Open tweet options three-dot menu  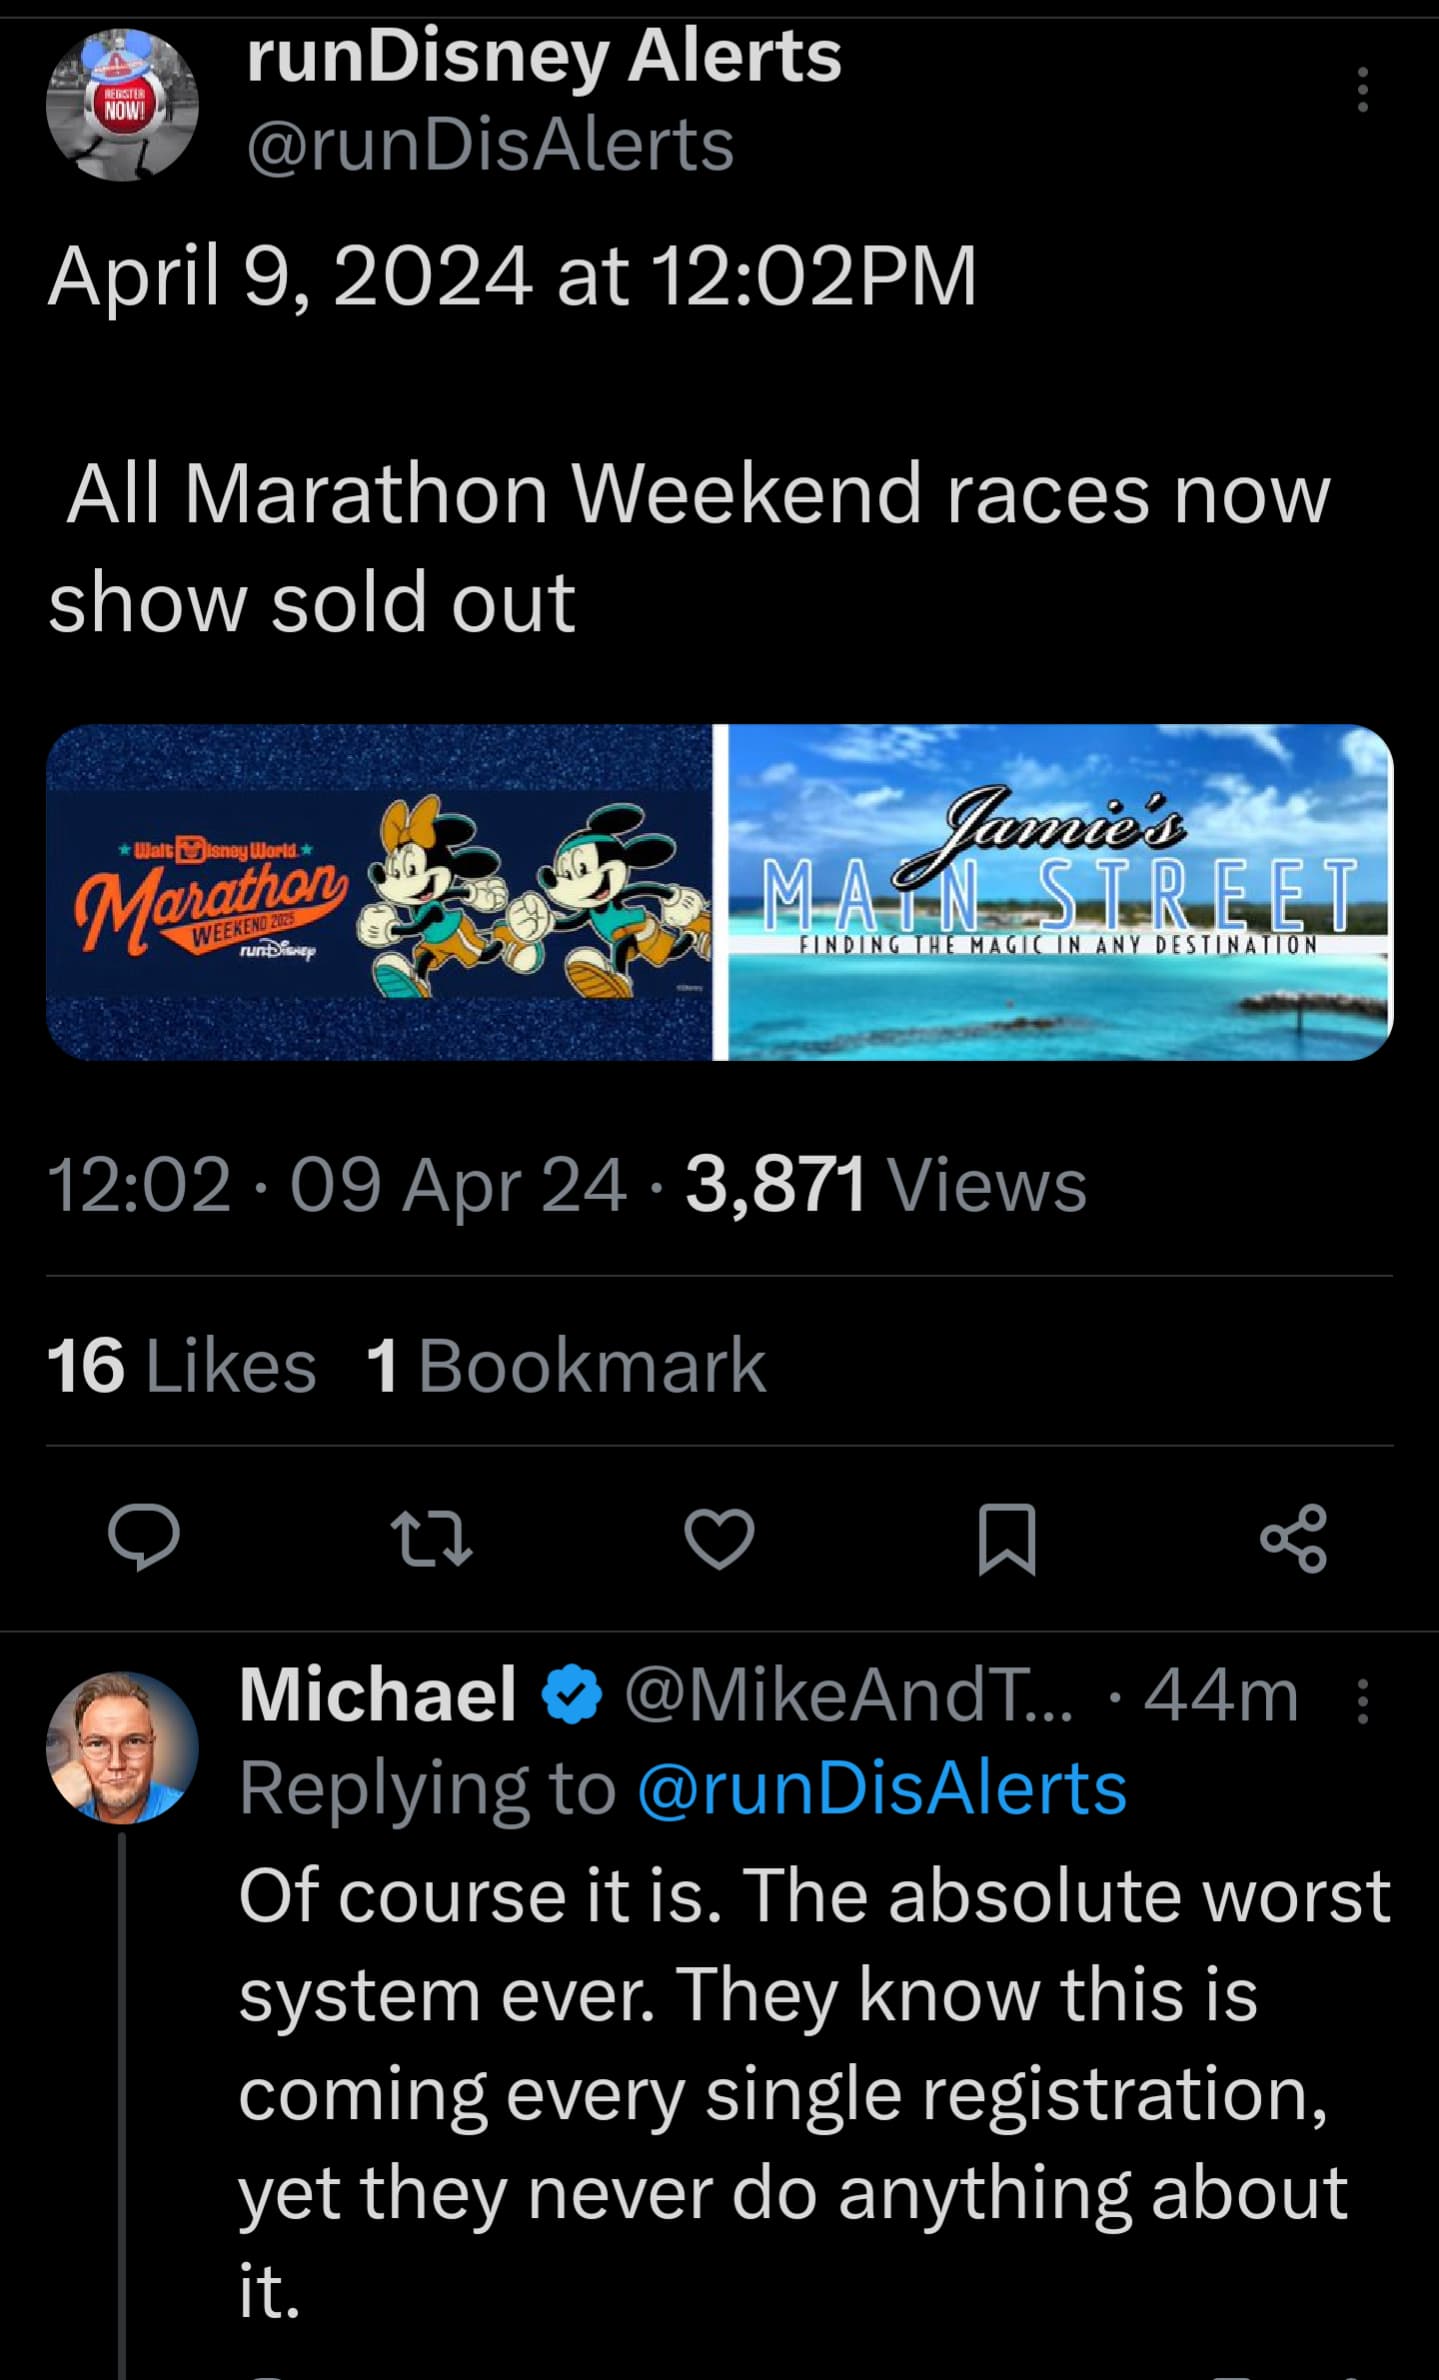pyautogui.click(x=1361, y=90)
